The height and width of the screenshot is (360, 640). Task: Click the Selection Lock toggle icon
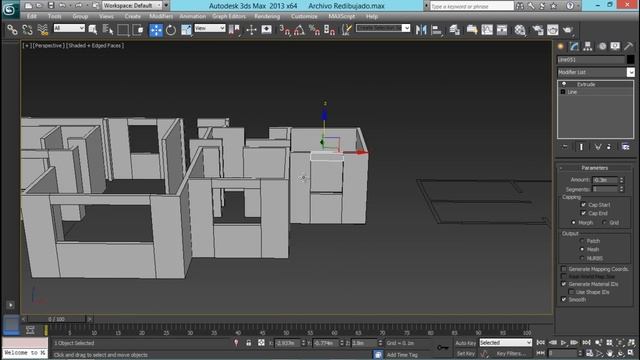[x=249, y=343]
